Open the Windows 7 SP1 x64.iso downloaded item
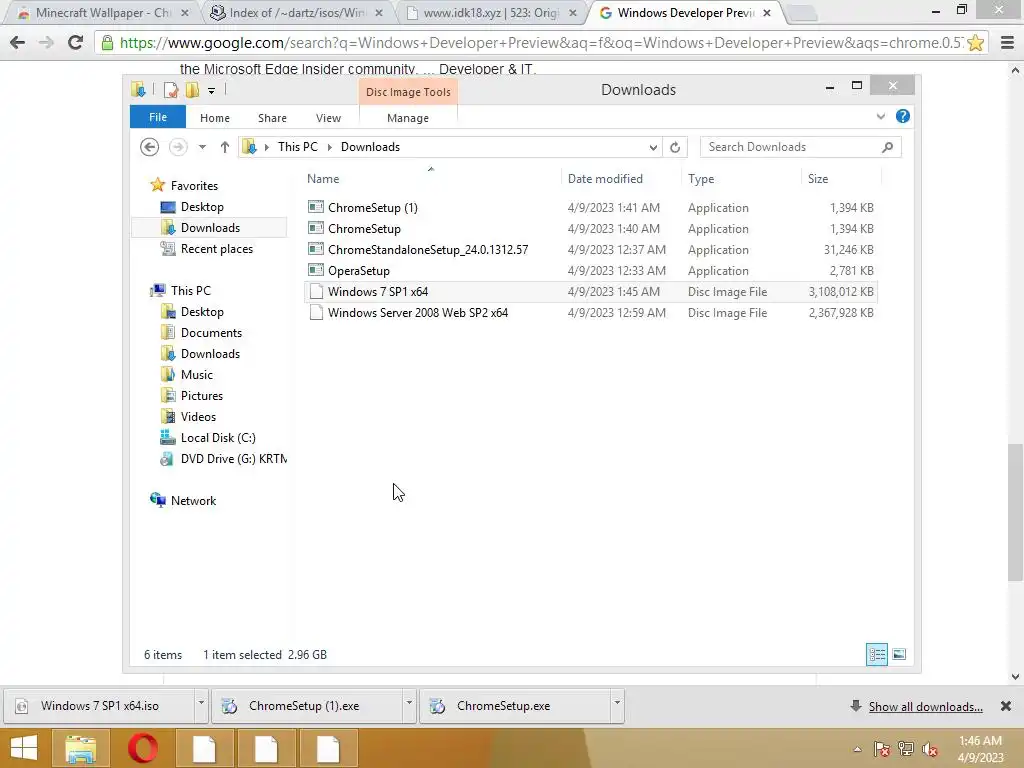The image size is (1024, 768). [99, 706]
